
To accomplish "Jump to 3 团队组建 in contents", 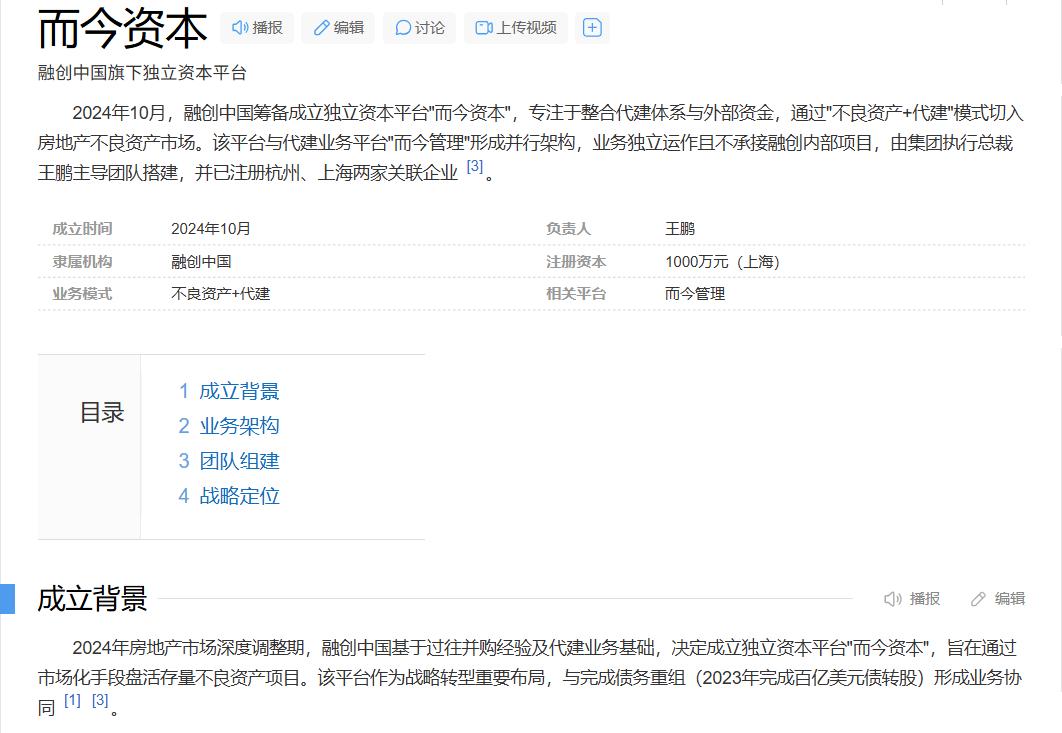I will tap(229, 461).
